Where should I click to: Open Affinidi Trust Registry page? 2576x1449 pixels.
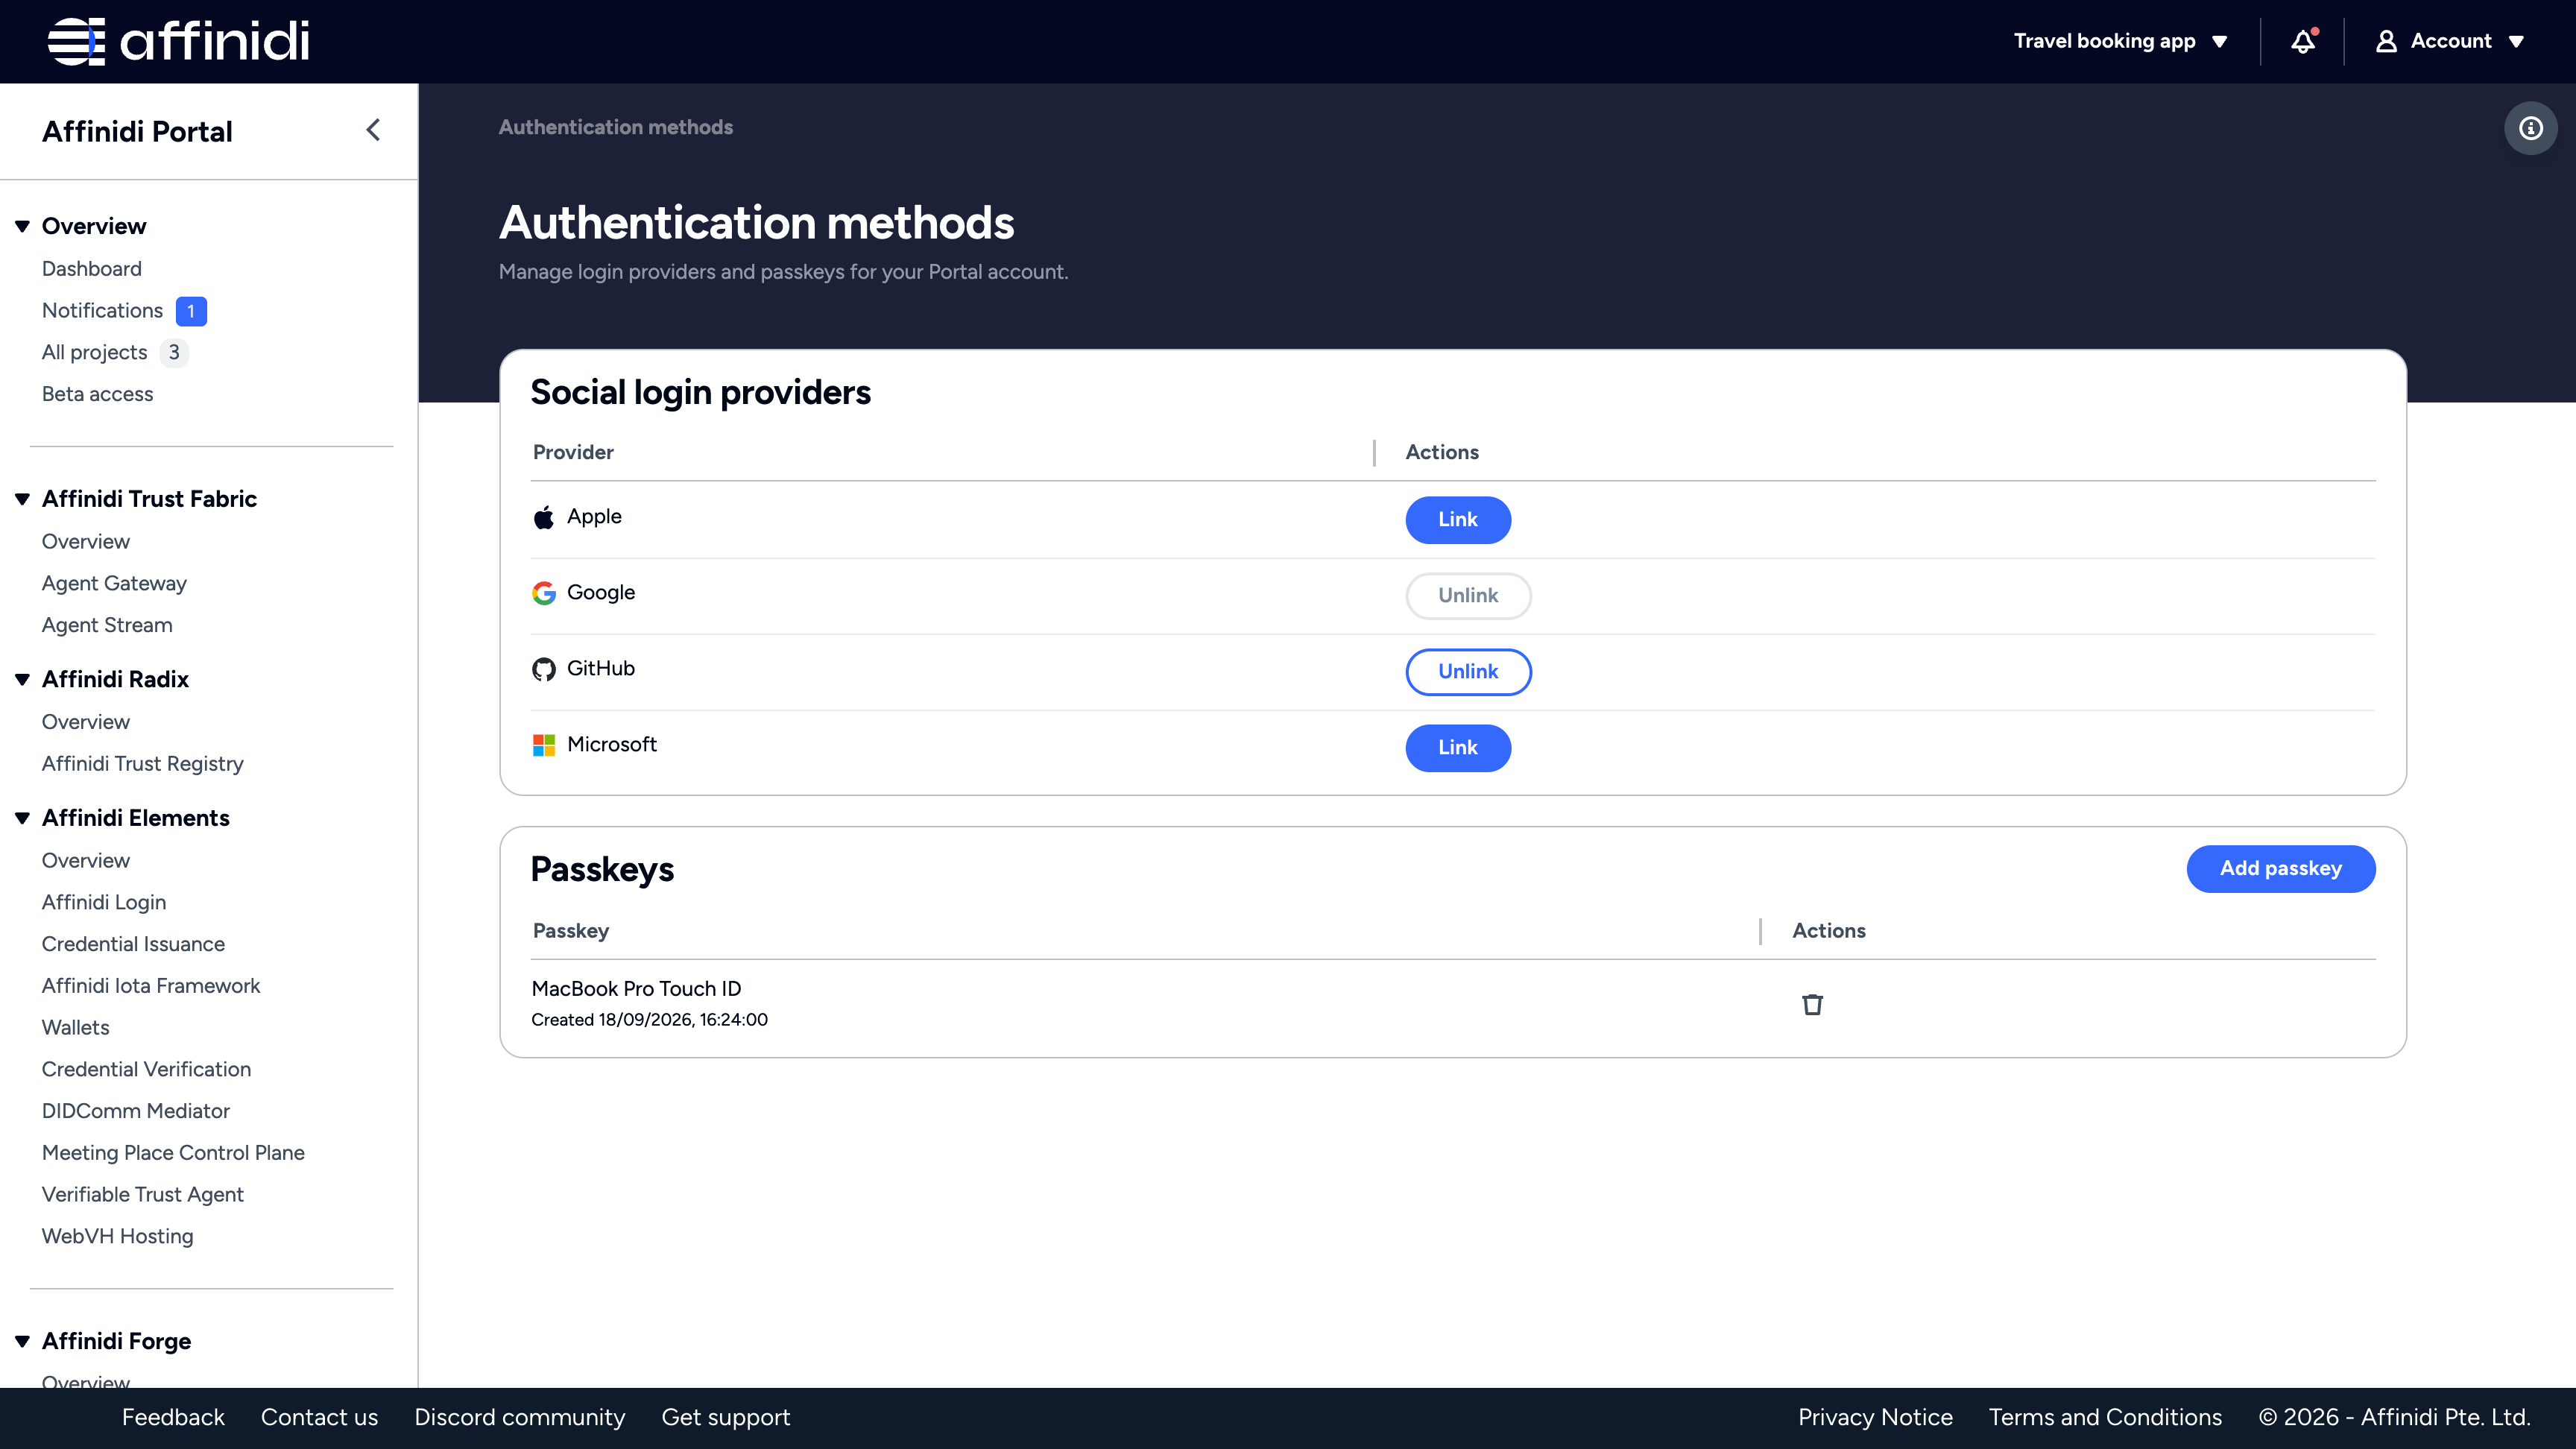point(143,764)
